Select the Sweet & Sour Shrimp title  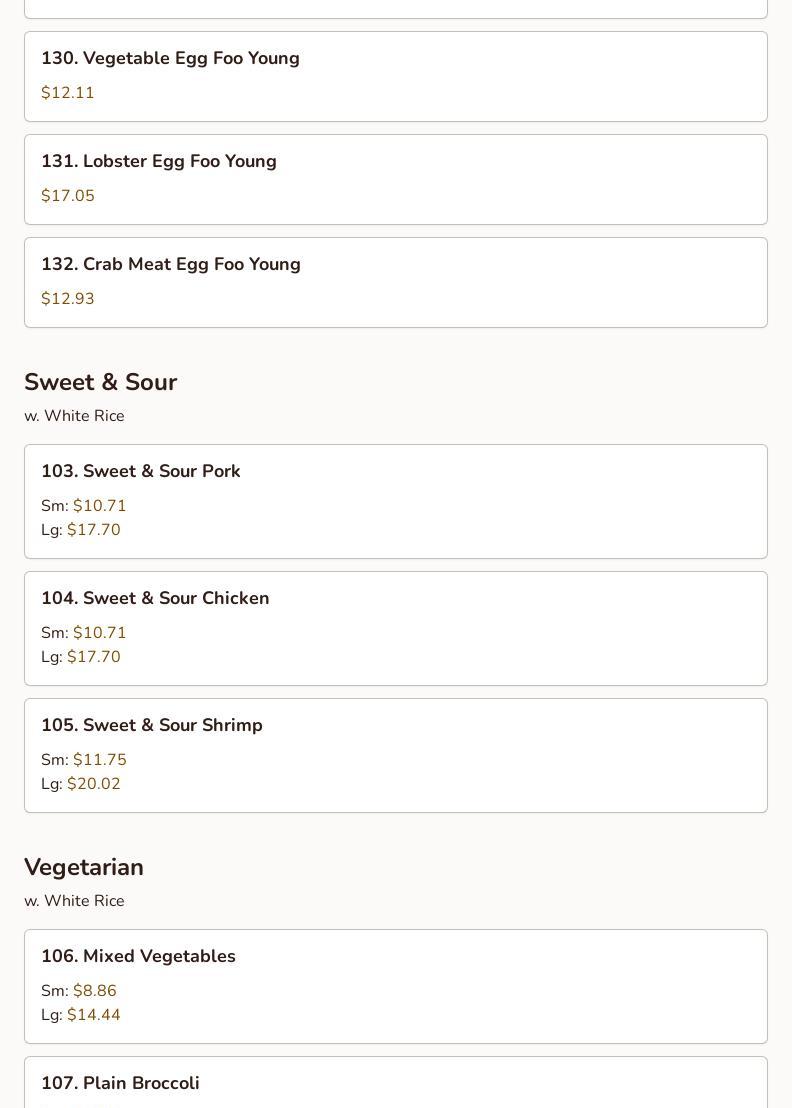click(x=152, y=725)
